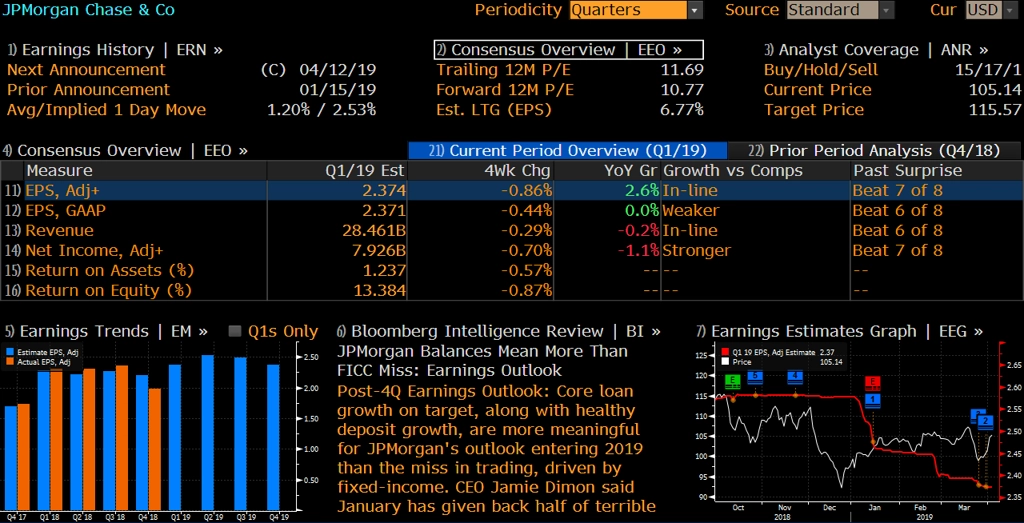Image resolution: width=1024 pixels, height=523 pixels.
Task: Open Earnings Trends EM link
Action: point(106,332)
